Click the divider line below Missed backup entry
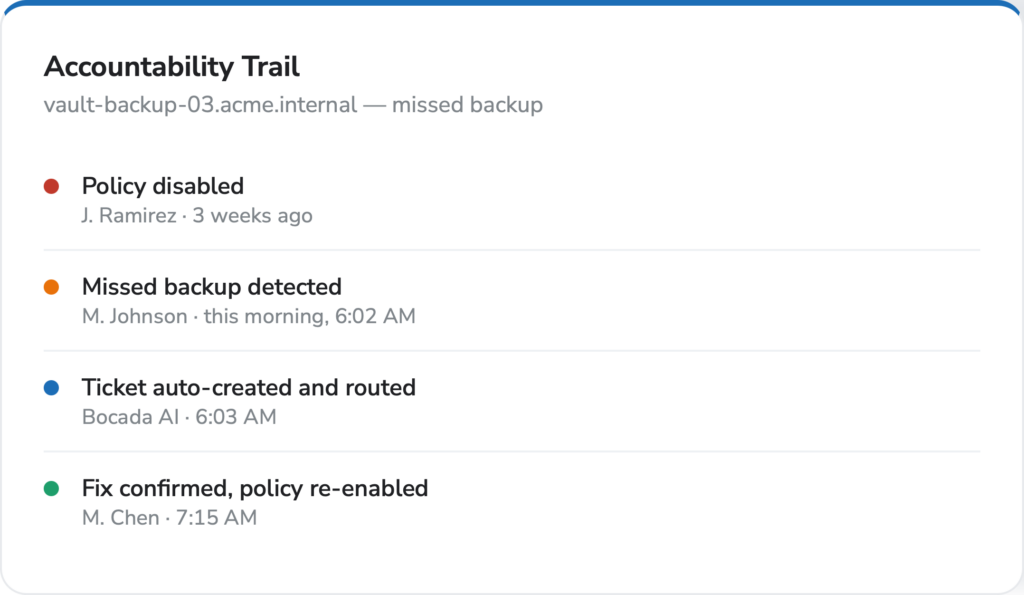Image resolution: width=1024 pixels, height=595 pixels. 512,351
